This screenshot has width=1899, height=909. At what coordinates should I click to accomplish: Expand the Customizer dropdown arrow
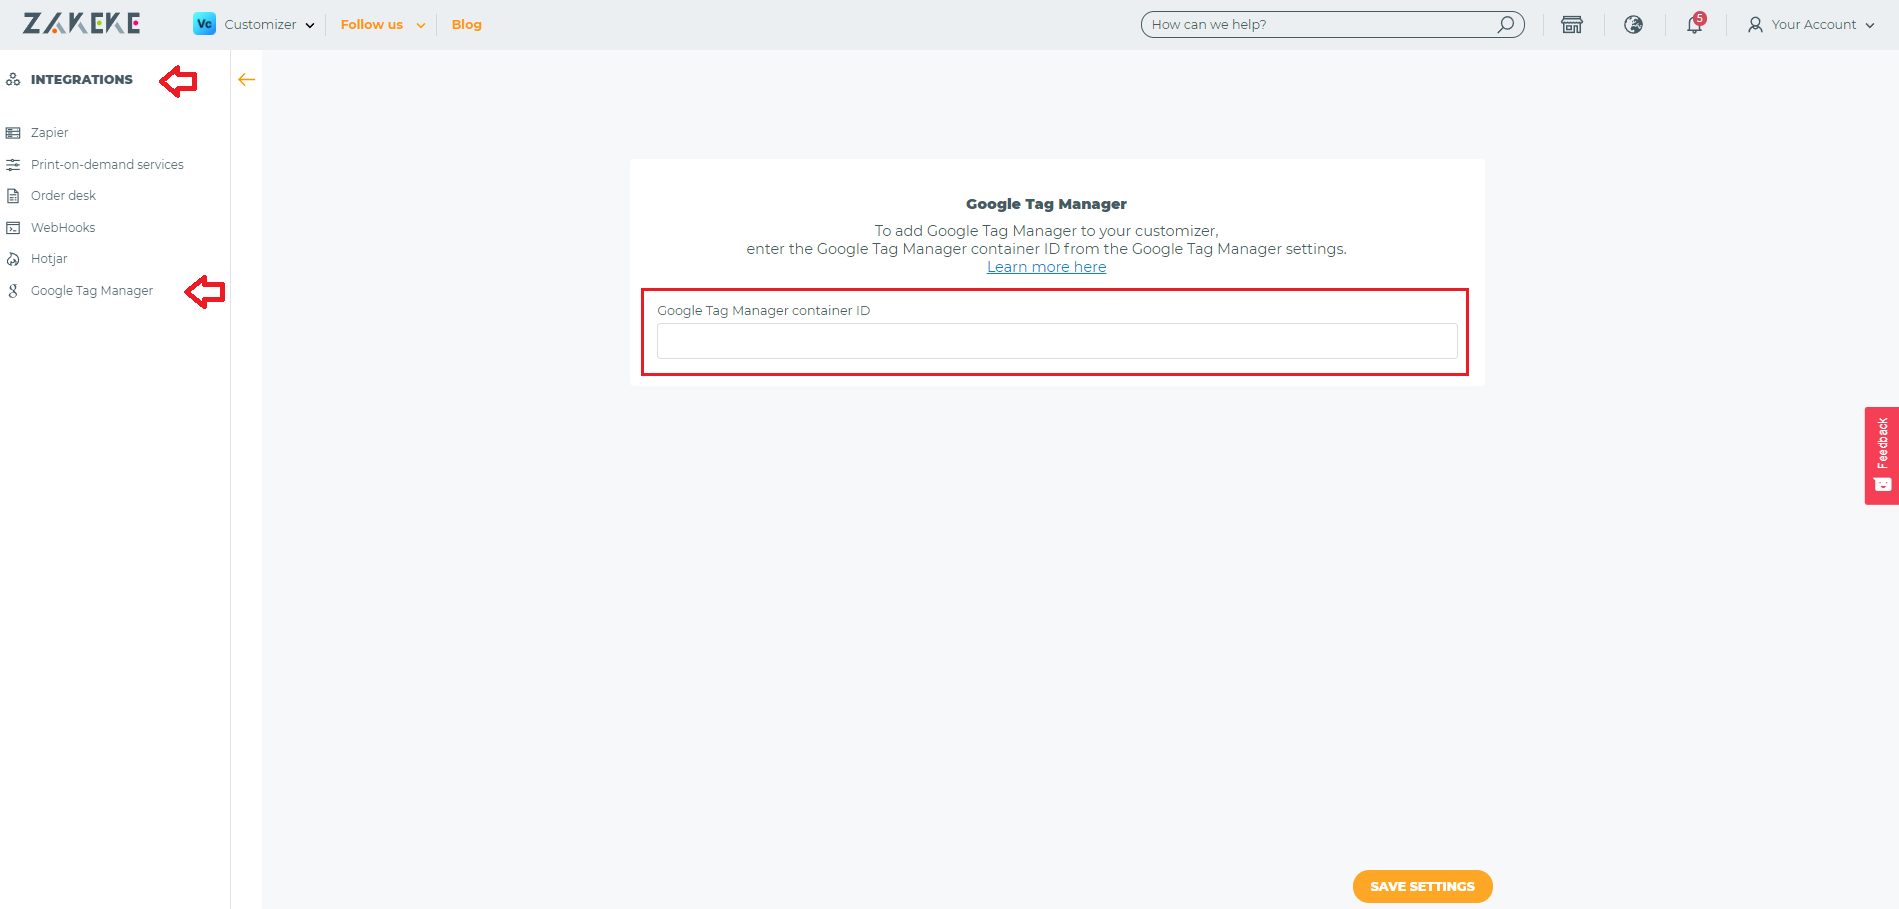coord(310,25)
